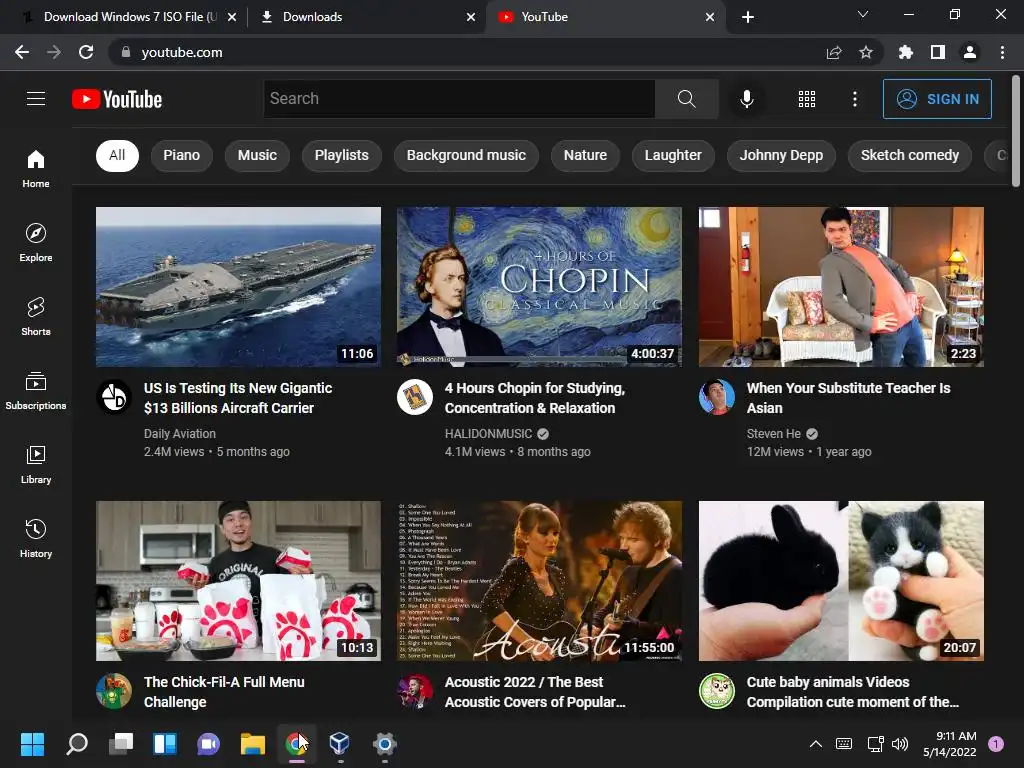This screenshot has height=768, width=1024.
Task: Open YouTube settings three-dot menu
Action: click(x=854, y=99)
